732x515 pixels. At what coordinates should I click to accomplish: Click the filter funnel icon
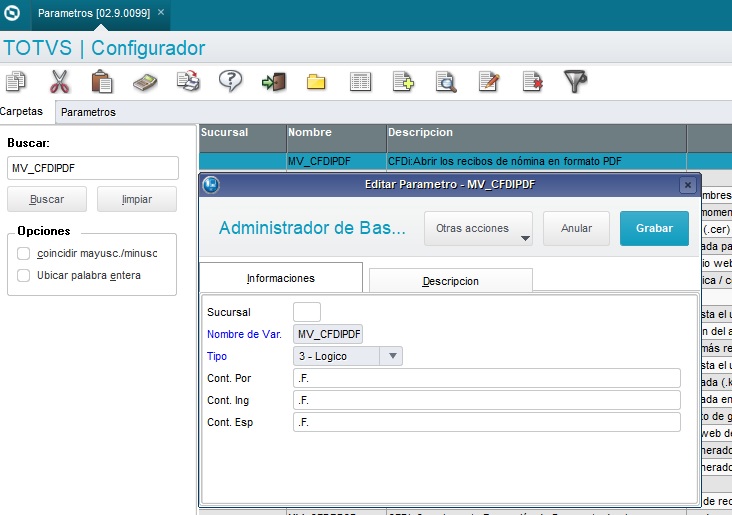pyautogui.click(x=576, y=82)
